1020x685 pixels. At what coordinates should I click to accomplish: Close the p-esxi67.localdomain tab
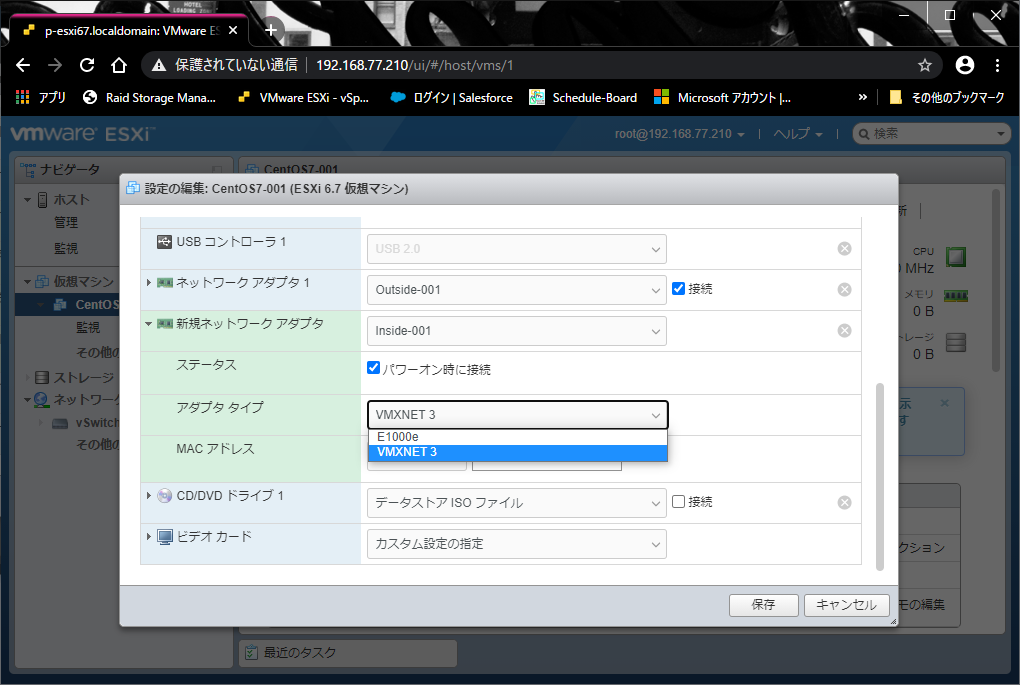pos(233,30)
